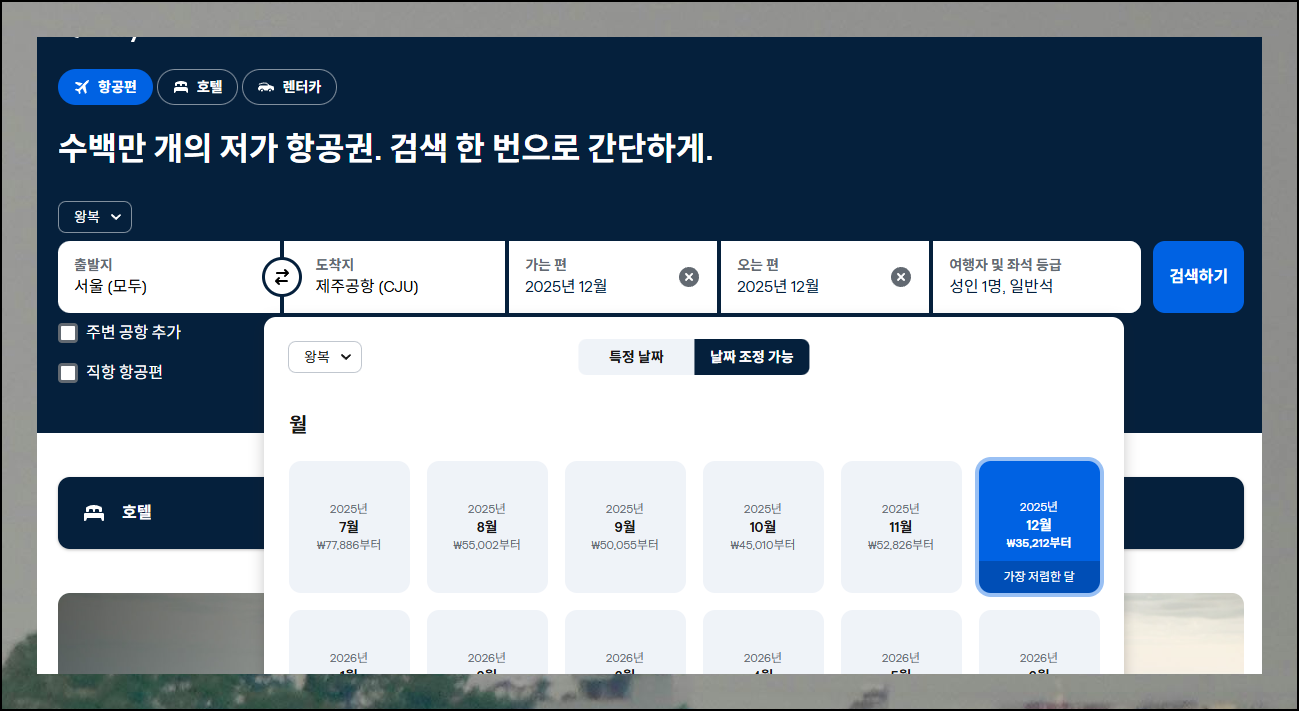Switch to the 렌터카 car rental tab

coord(289,87)
